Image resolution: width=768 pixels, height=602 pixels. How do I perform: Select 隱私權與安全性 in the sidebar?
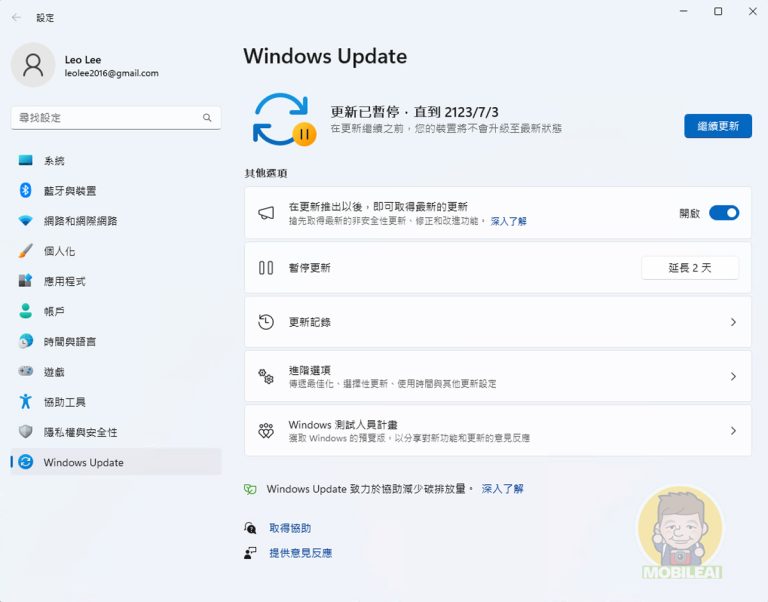pyautogui.click(x=116, y=432)
